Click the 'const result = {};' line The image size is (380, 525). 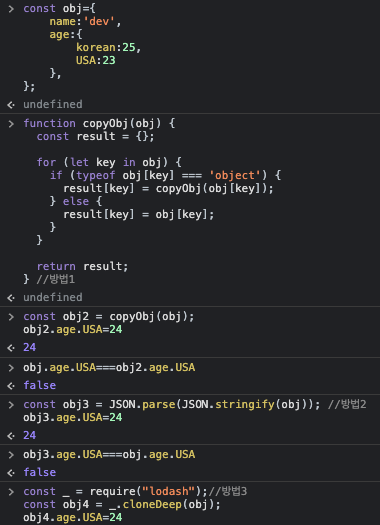(95, 136)
